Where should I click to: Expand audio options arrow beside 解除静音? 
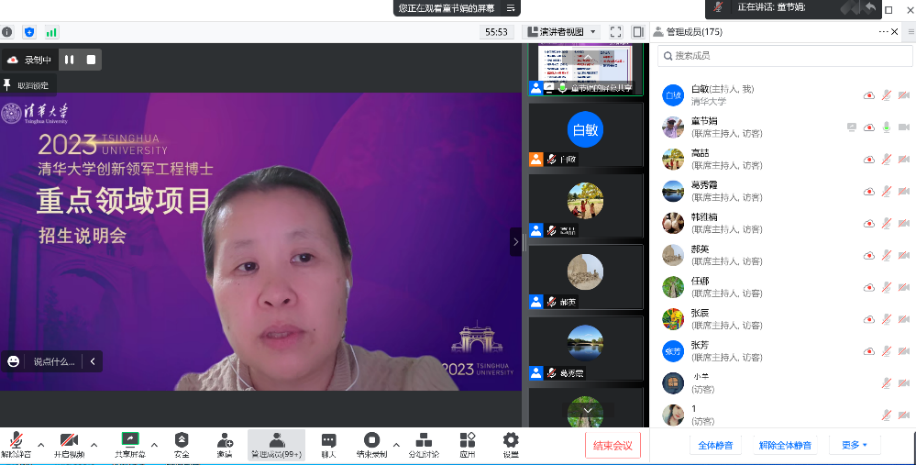41,445
